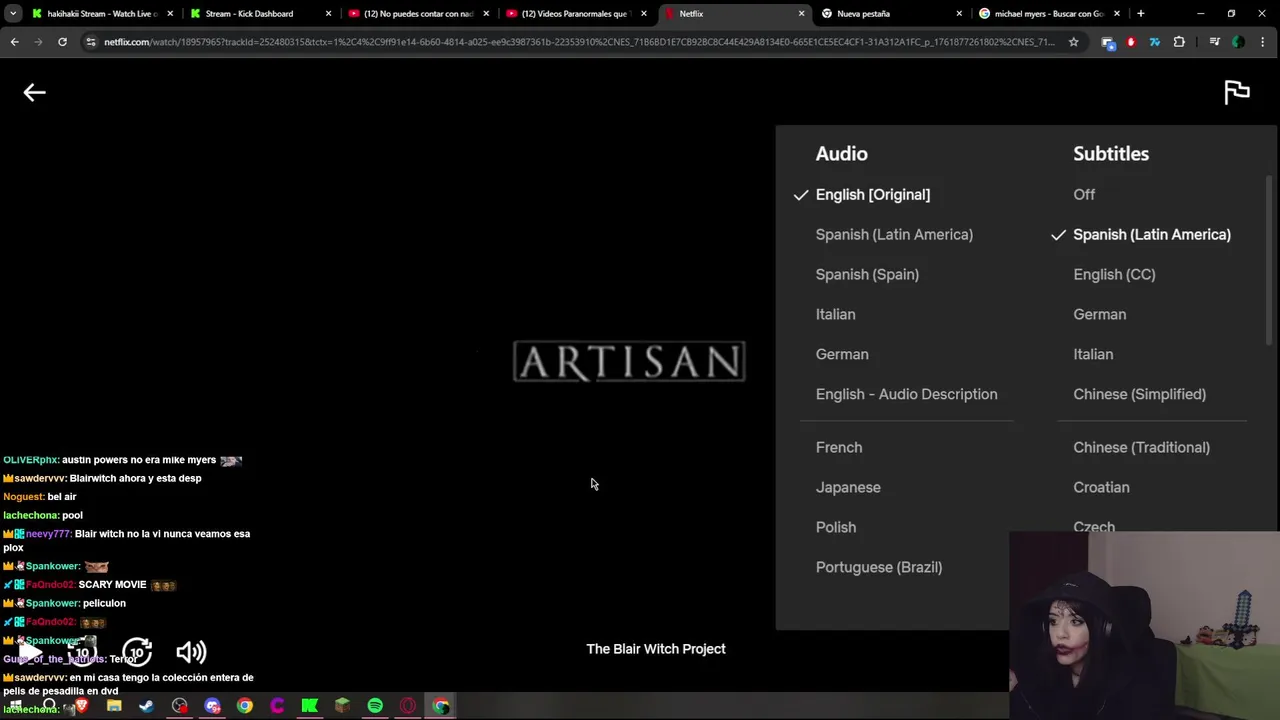Choose French audio
This screenshot has width=1280, height=720.
pos(839,448)
